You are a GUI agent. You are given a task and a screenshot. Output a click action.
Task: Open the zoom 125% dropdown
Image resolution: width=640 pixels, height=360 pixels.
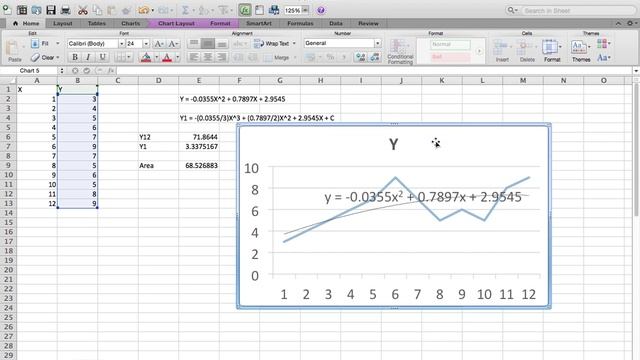(305, 10)
